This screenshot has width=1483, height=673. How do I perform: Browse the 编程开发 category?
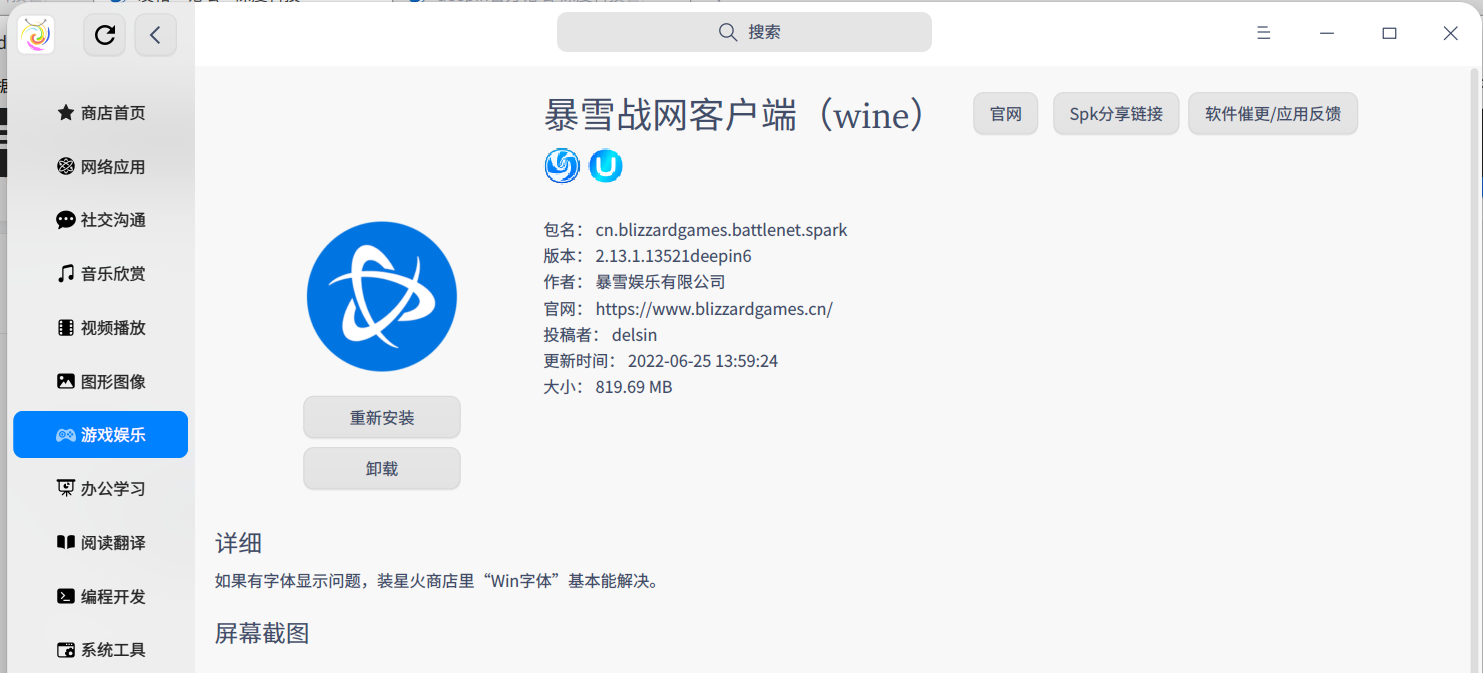point(100,596)
